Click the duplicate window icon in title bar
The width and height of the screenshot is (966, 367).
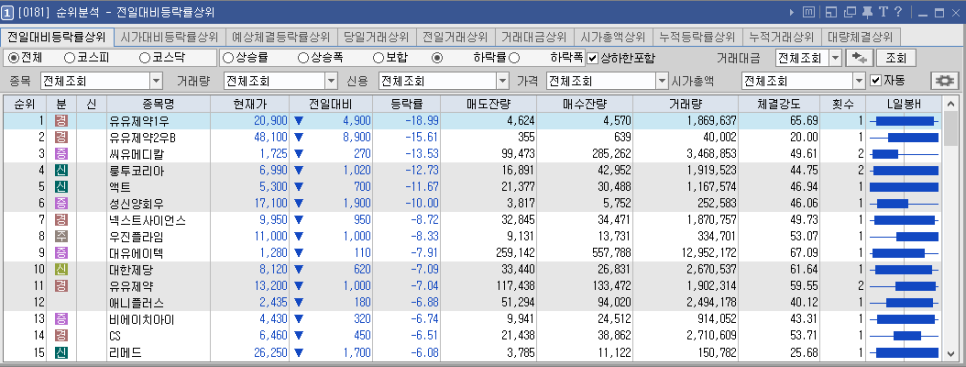click(x=850, y=12)
